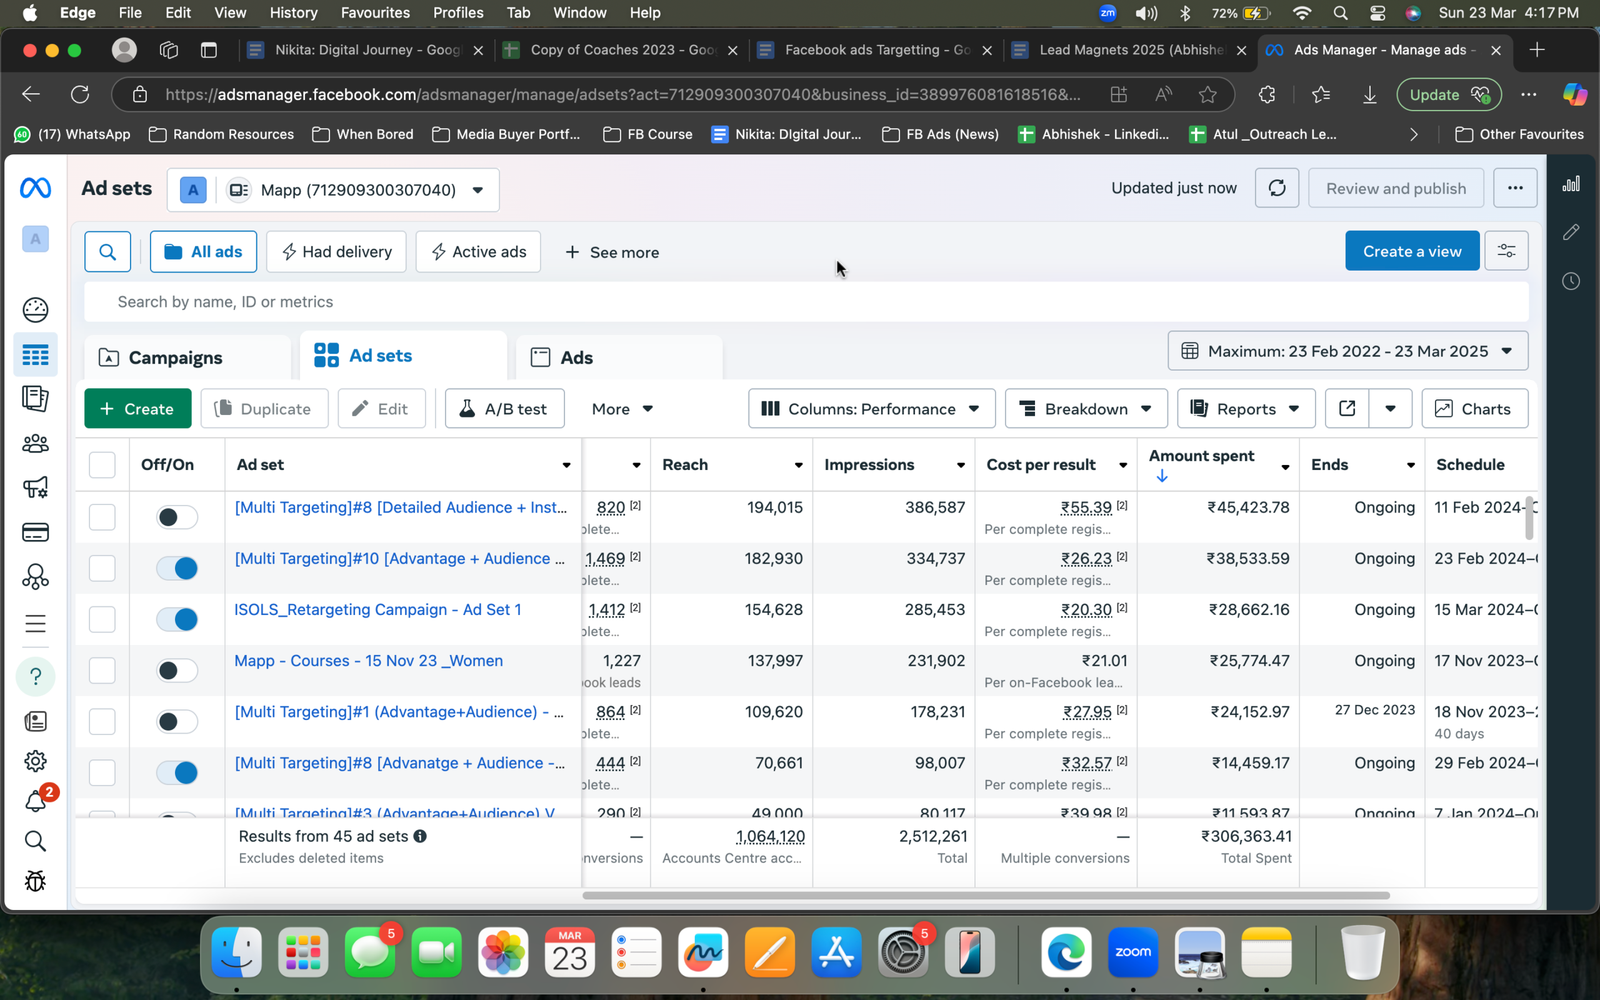
Task: Refresh data with circular arrow button
Action: 1277,188
